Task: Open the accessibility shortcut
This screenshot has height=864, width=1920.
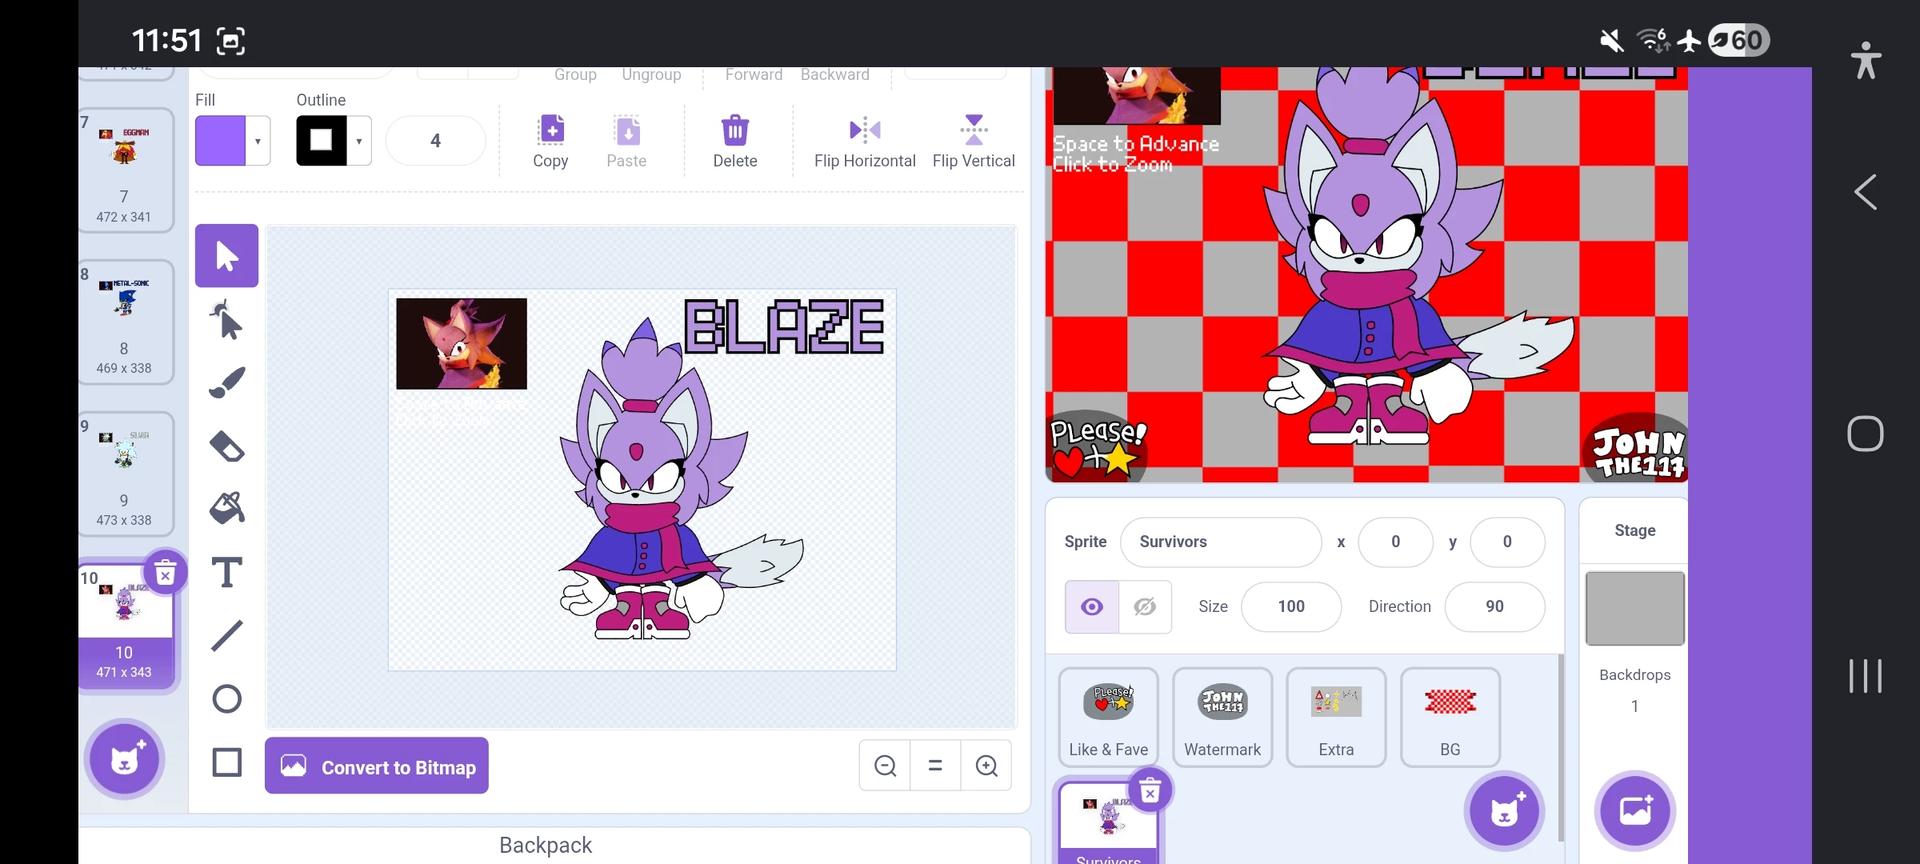Action: pyautogui.click(x=1866, y=60)
